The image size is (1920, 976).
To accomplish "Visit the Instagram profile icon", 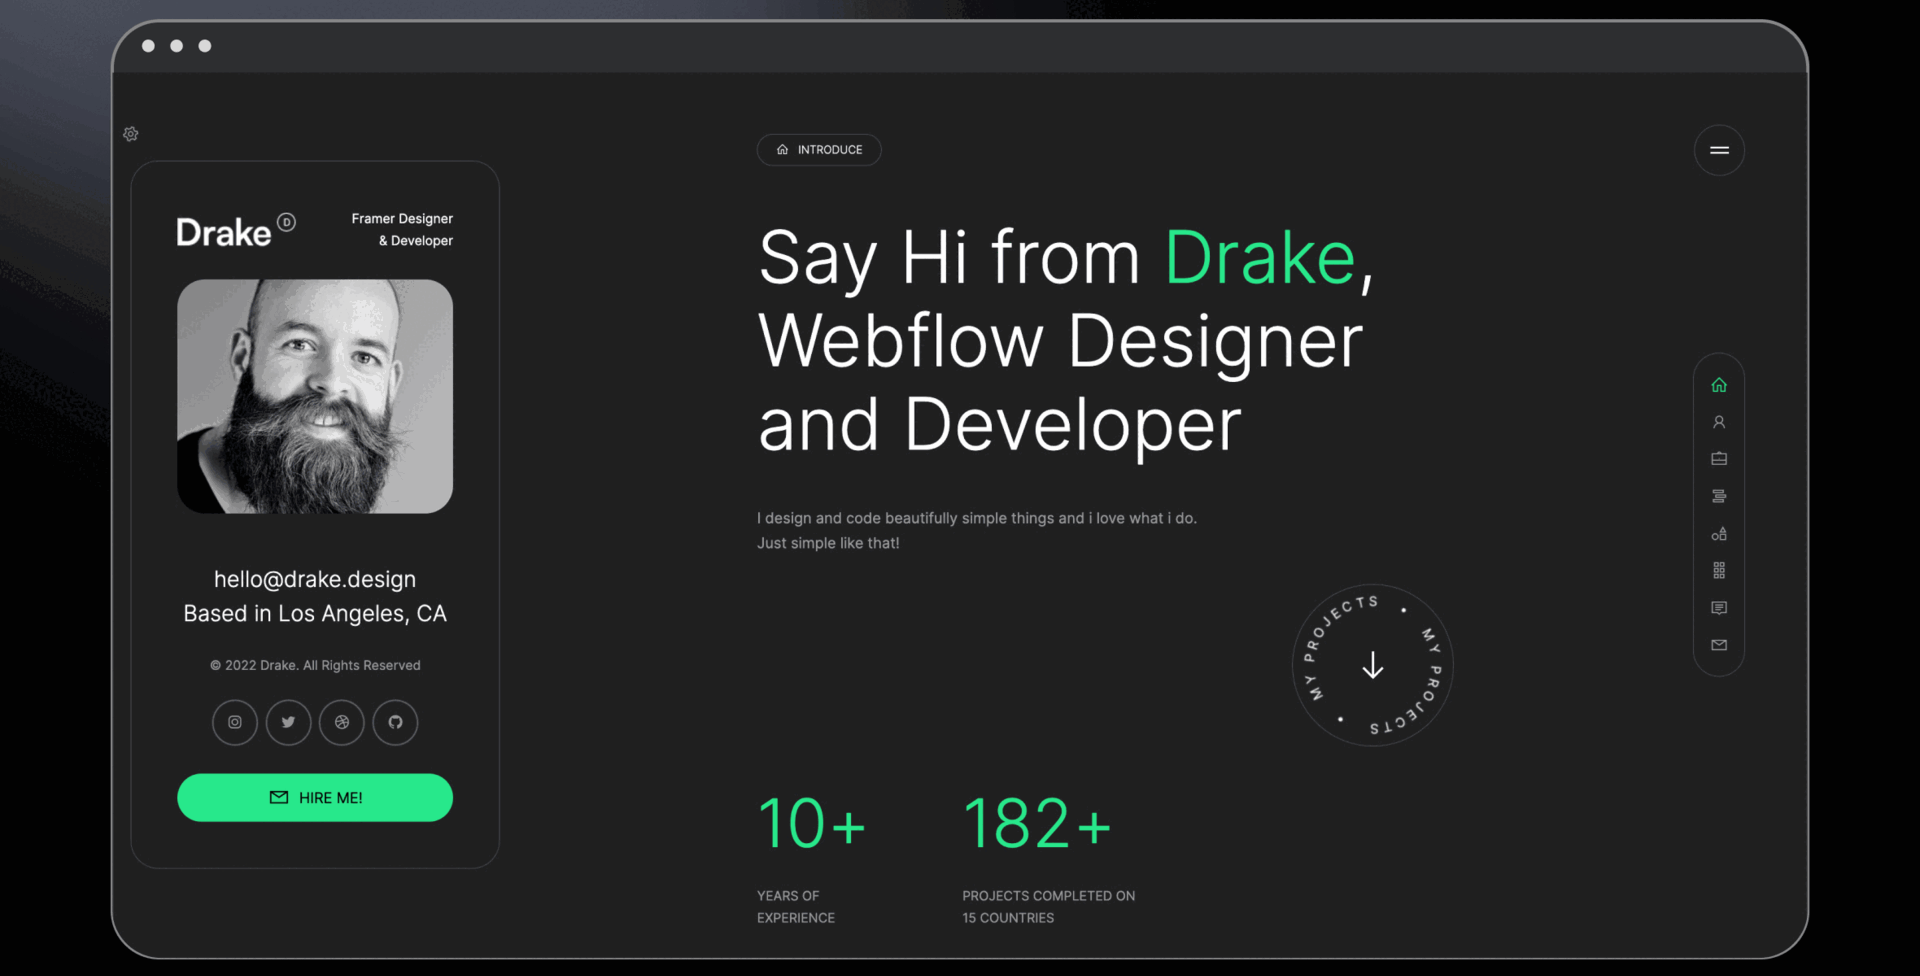I will tap(235, 722).
